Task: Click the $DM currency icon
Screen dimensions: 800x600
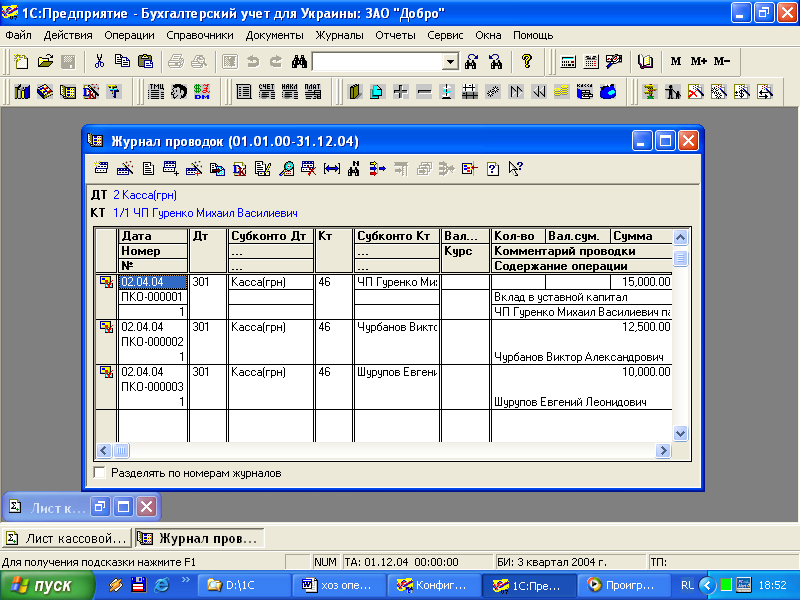Action: coord(202,92)
